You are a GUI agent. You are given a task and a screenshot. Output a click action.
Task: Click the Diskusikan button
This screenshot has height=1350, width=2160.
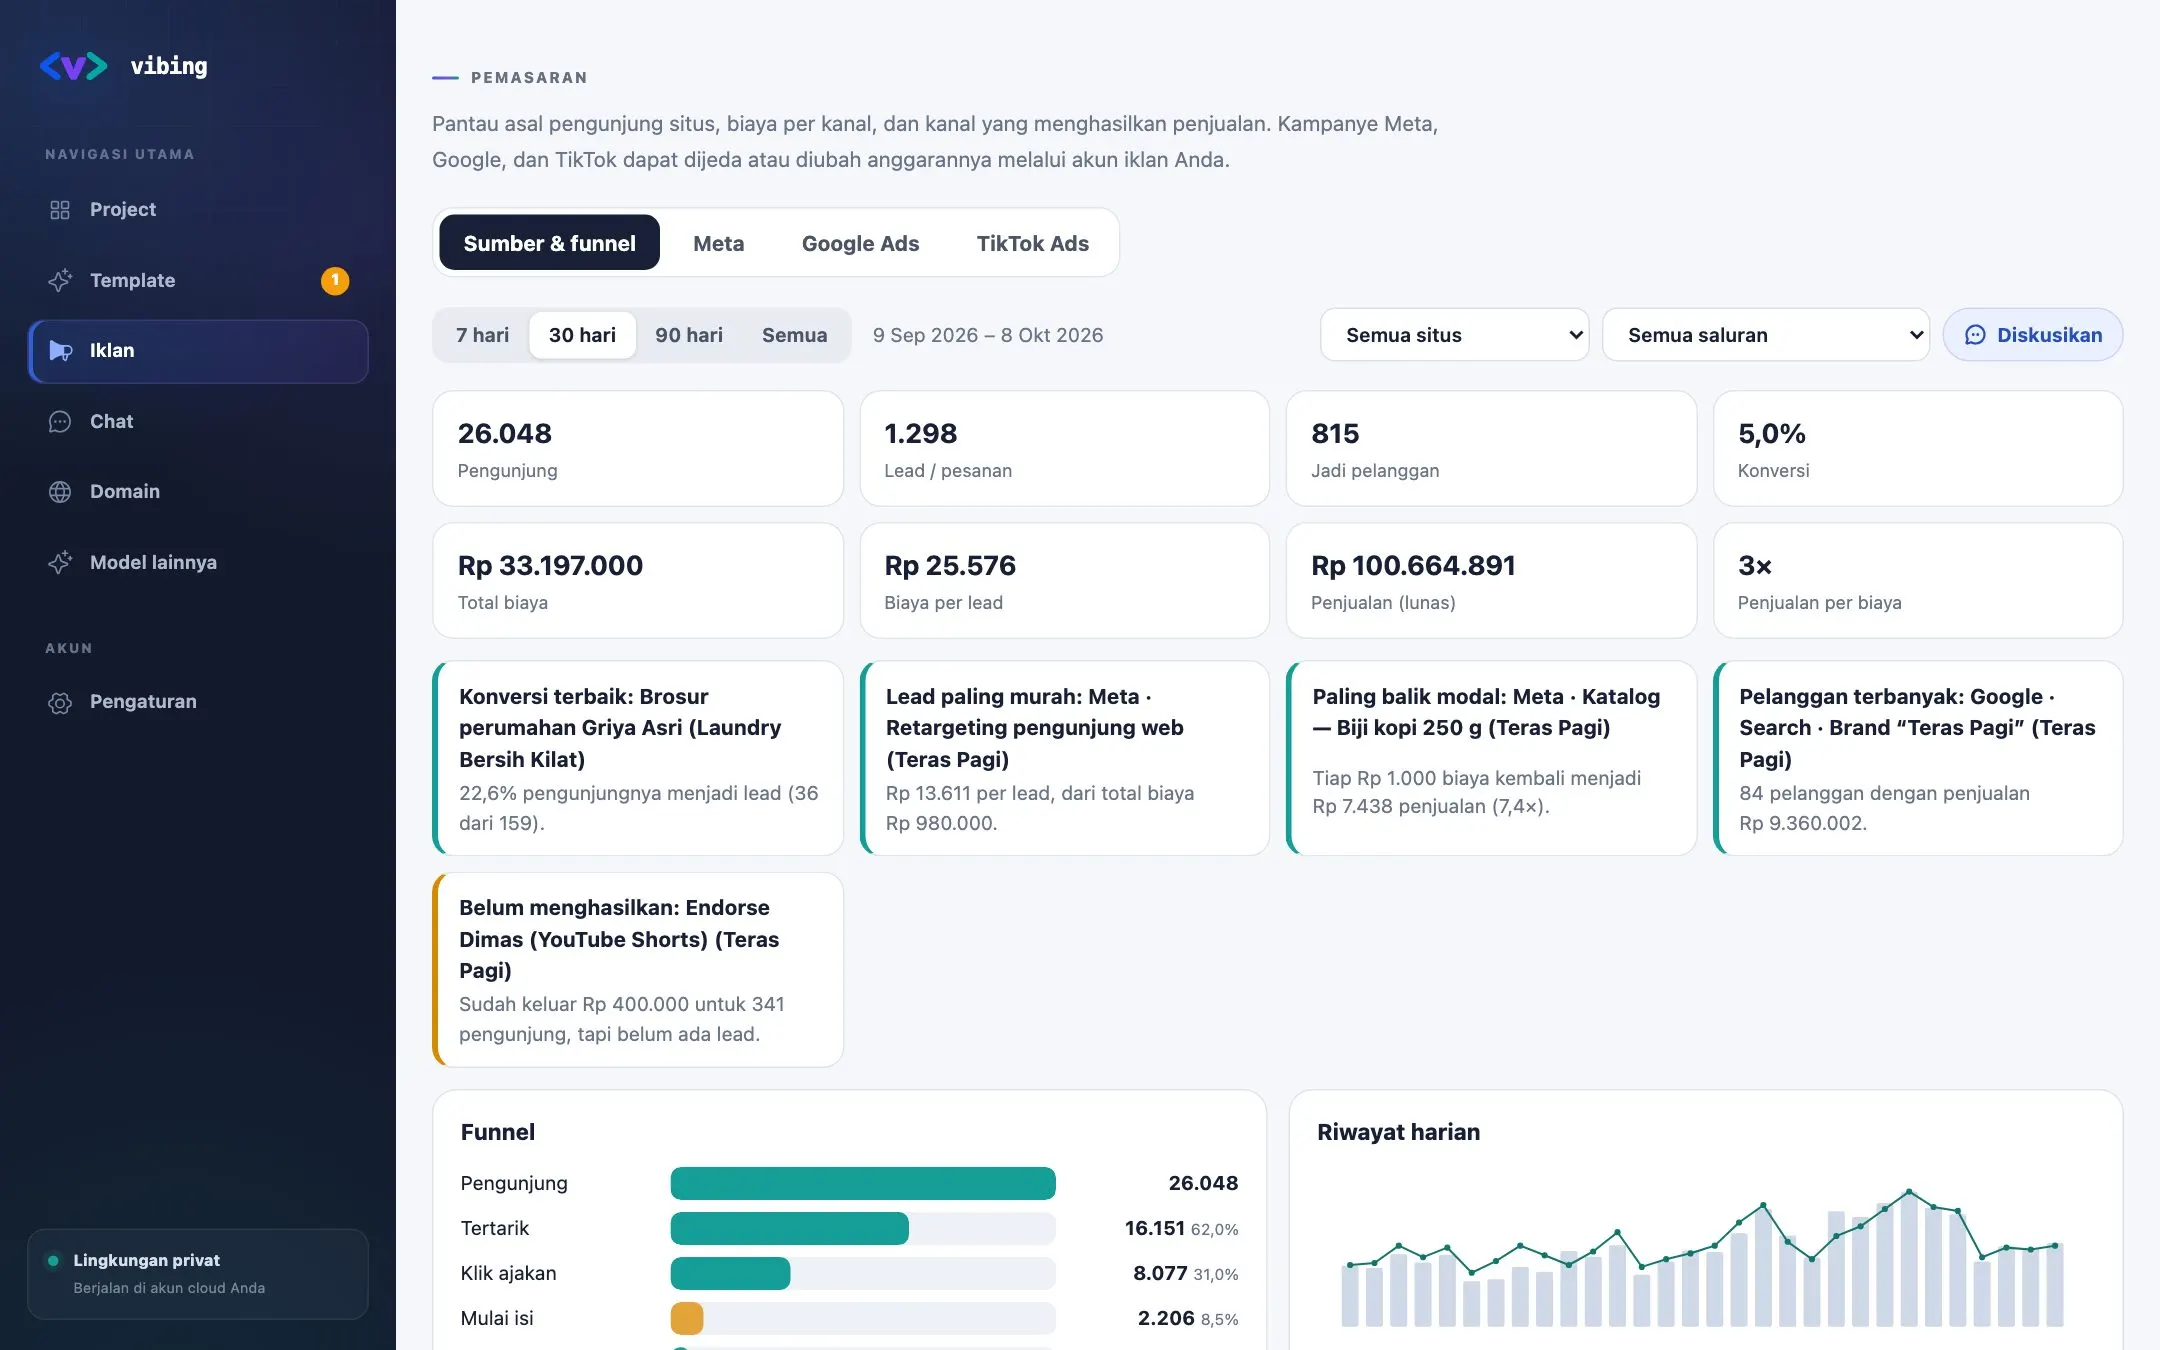[x=2033, y=335]
